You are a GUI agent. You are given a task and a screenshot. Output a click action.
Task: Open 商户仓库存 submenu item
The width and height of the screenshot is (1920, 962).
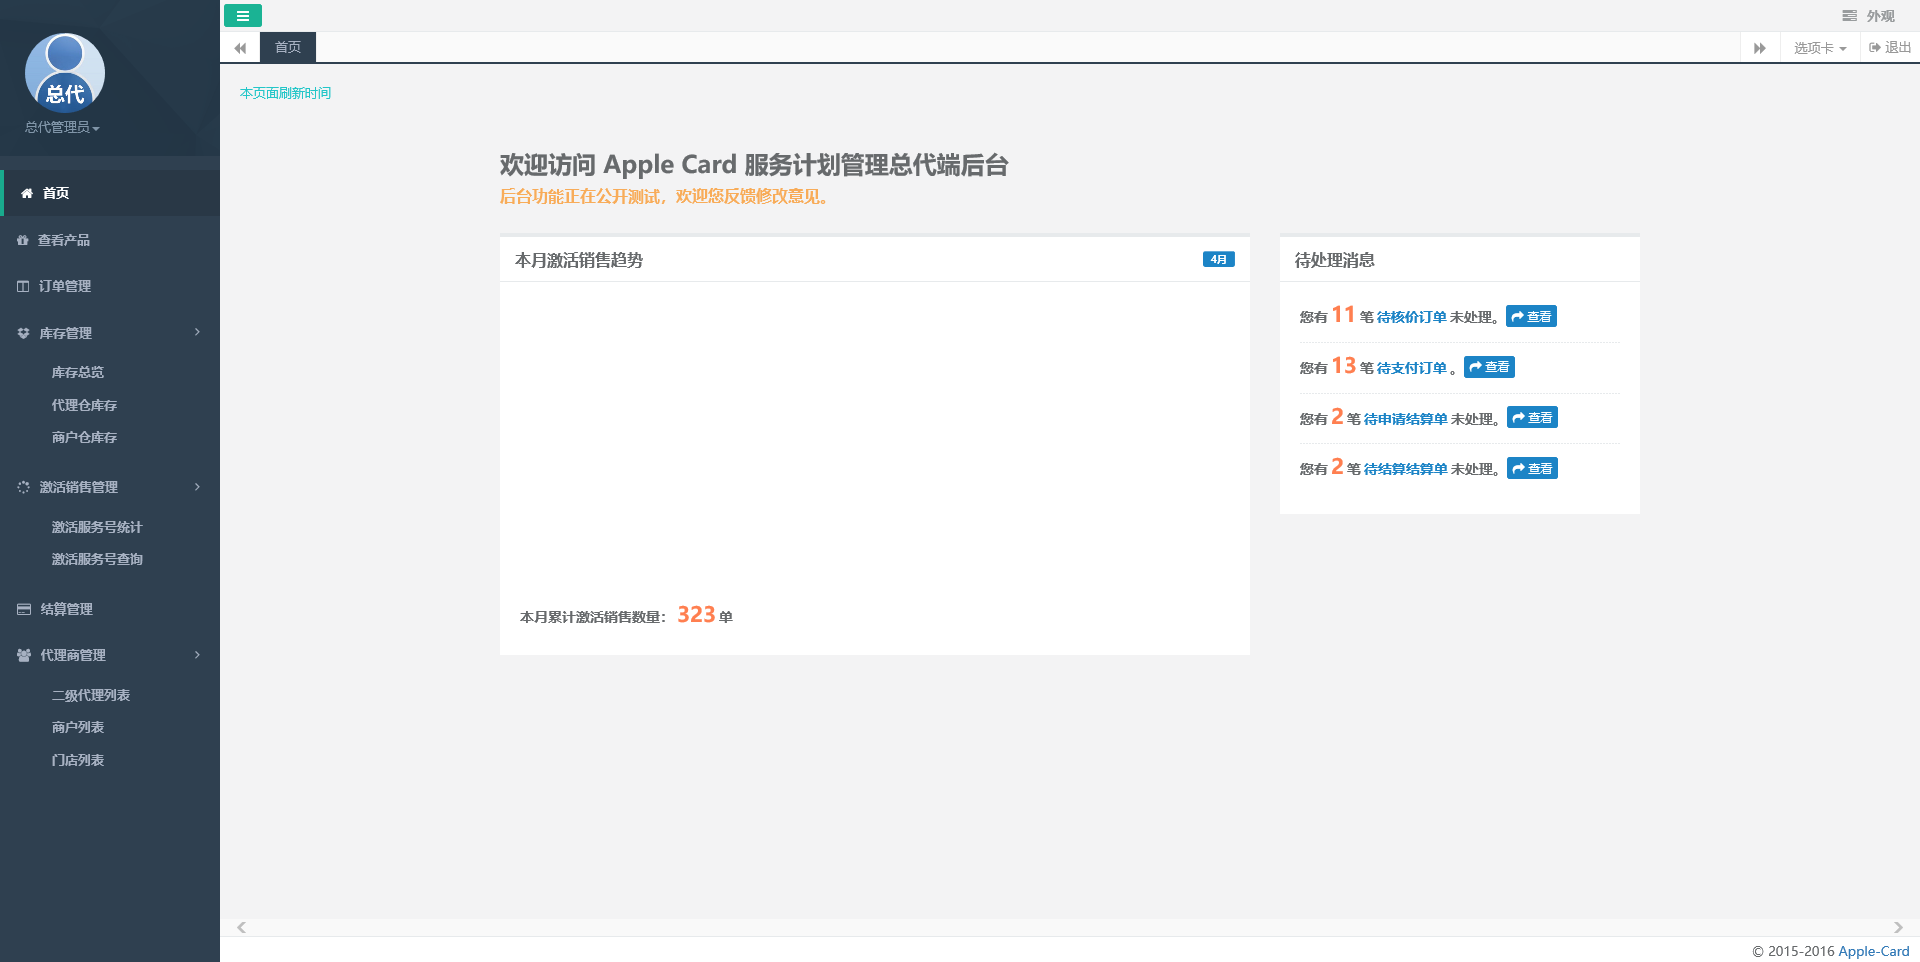click(84, 437)
